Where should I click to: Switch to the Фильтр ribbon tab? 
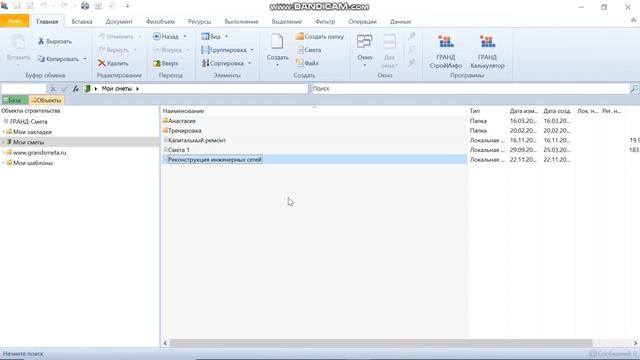tap(325, 22)
